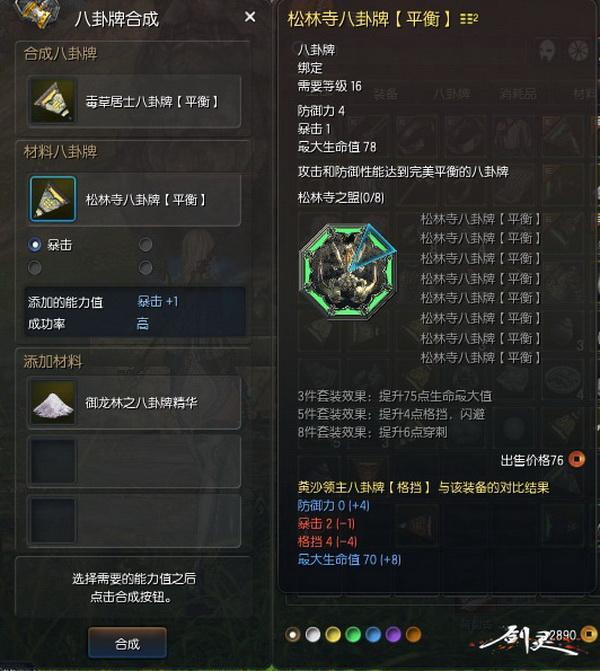600x671 pixels.
Task: Select the 暴击 radio option
Action: [35, 245]
